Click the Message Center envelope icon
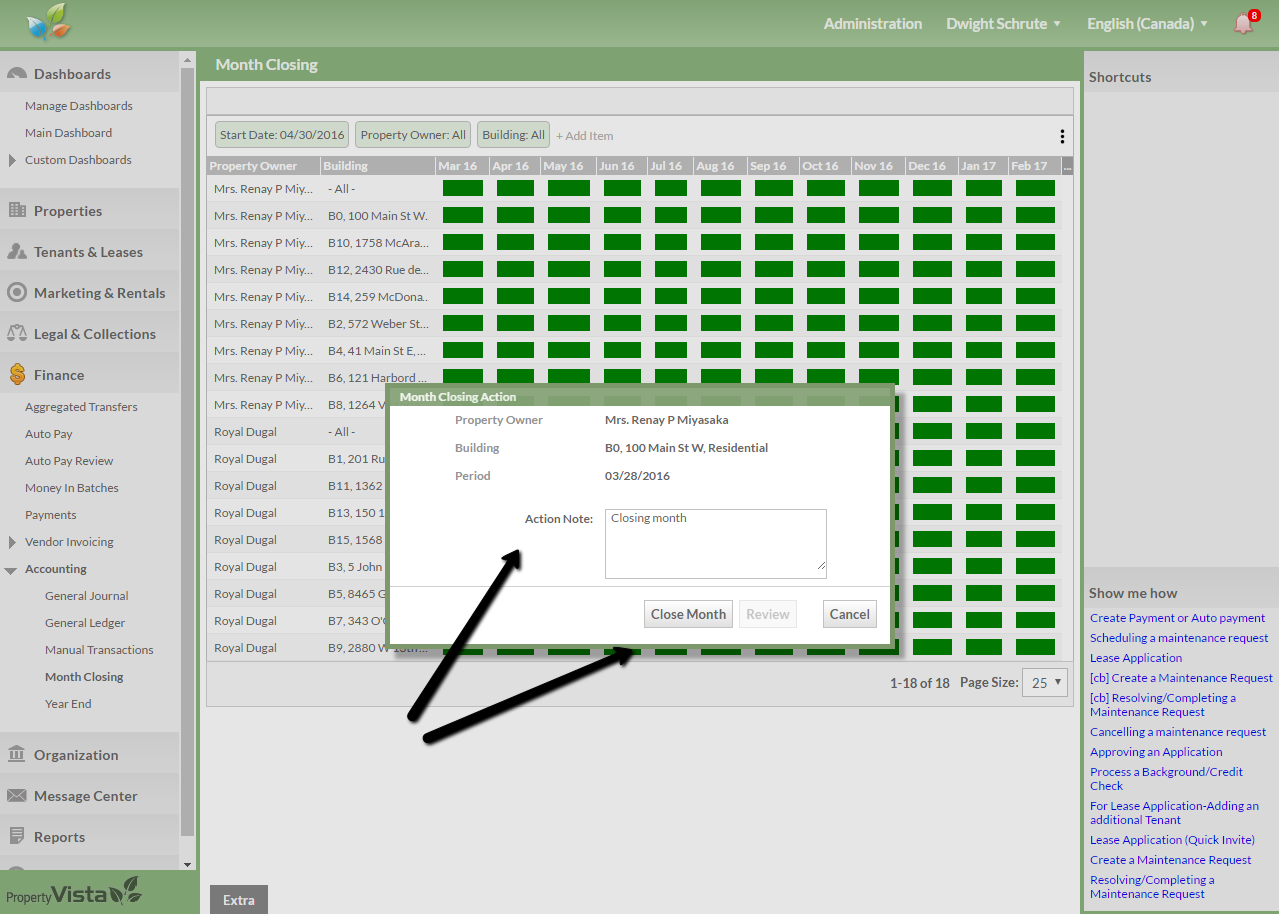Viewport: 1279px width, 914px height. pyautogui.click(x=17, y=796)
